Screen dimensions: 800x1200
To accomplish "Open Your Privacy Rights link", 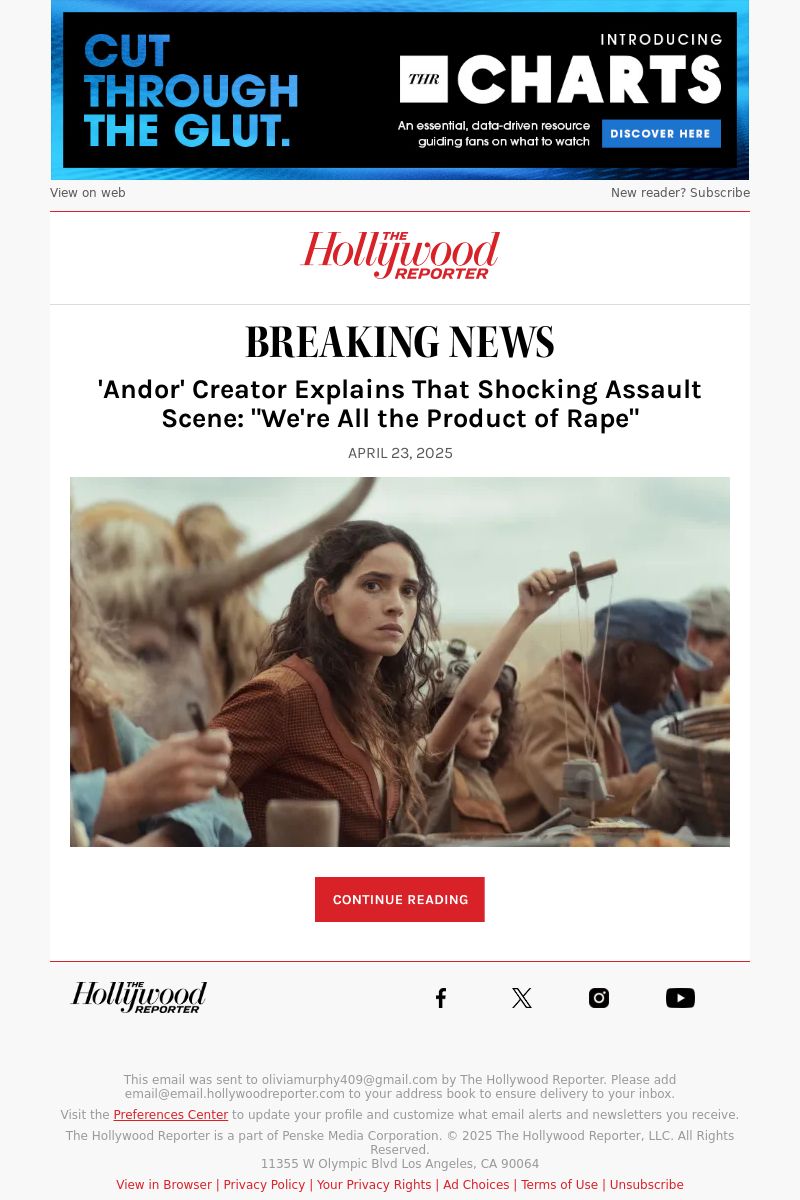I will [x=374, y=1185].
